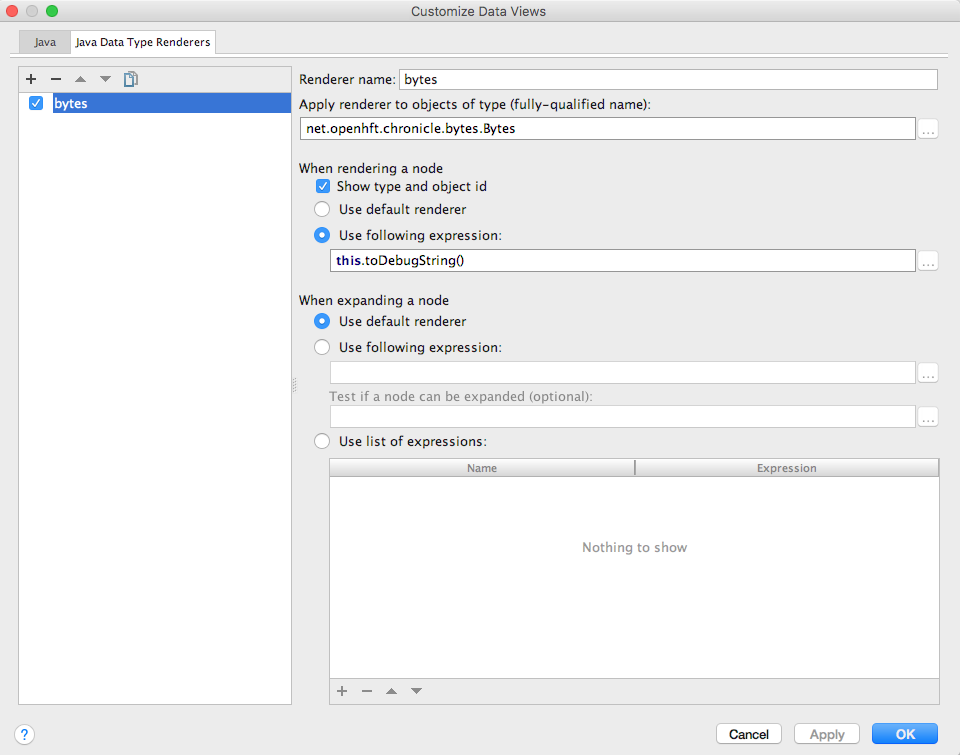Switch to Java Data Type Renderers tab

143,42
